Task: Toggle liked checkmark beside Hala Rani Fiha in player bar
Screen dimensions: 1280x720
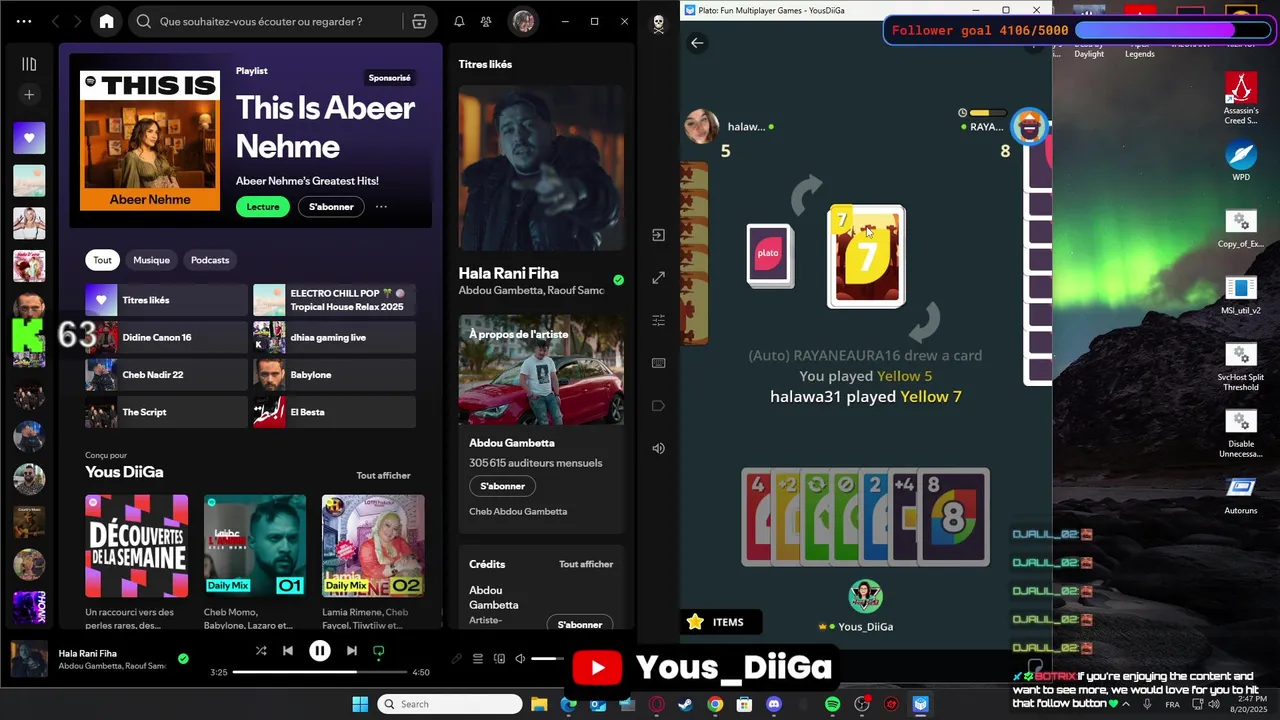Action: click(183, 658)
